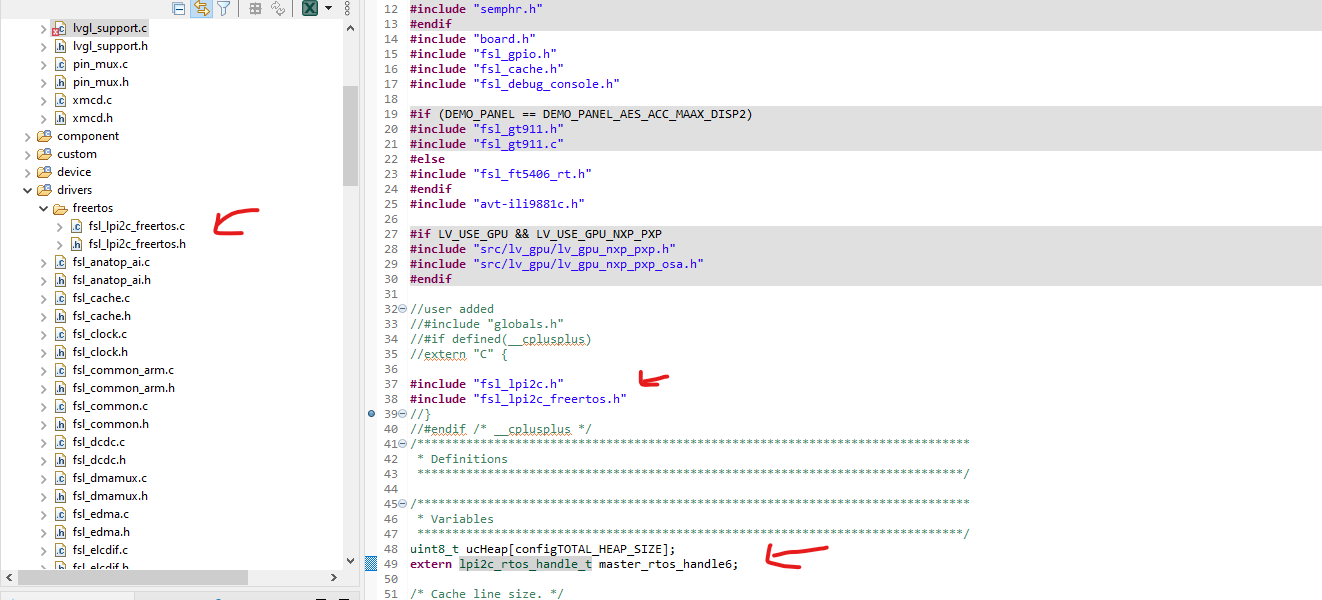Open the View Menu three-dot button
This screenshot has width=1322, height=600.
click(x=347, y=9)
